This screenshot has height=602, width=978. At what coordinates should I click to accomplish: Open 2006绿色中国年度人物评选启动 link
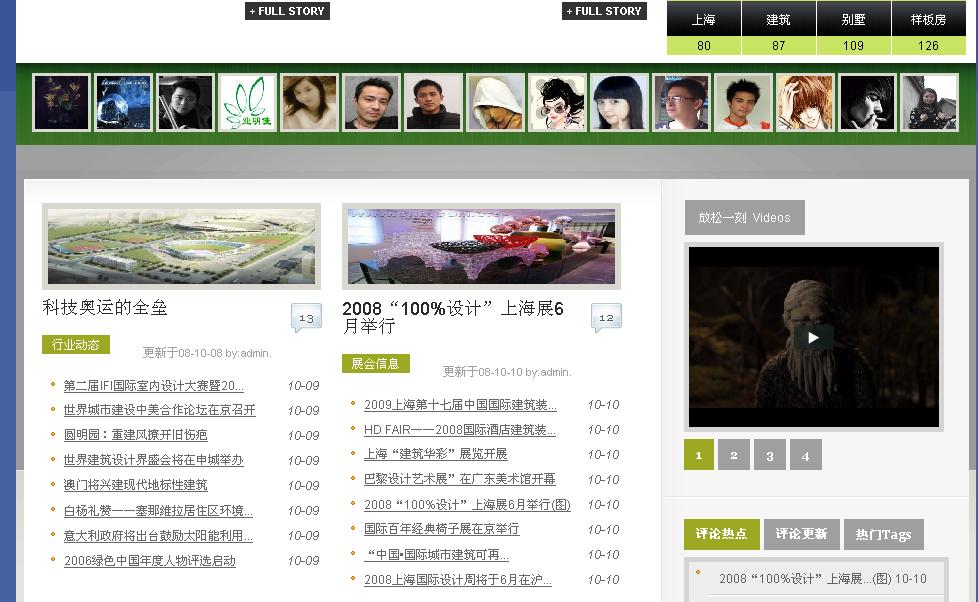[x=150, y=561]
